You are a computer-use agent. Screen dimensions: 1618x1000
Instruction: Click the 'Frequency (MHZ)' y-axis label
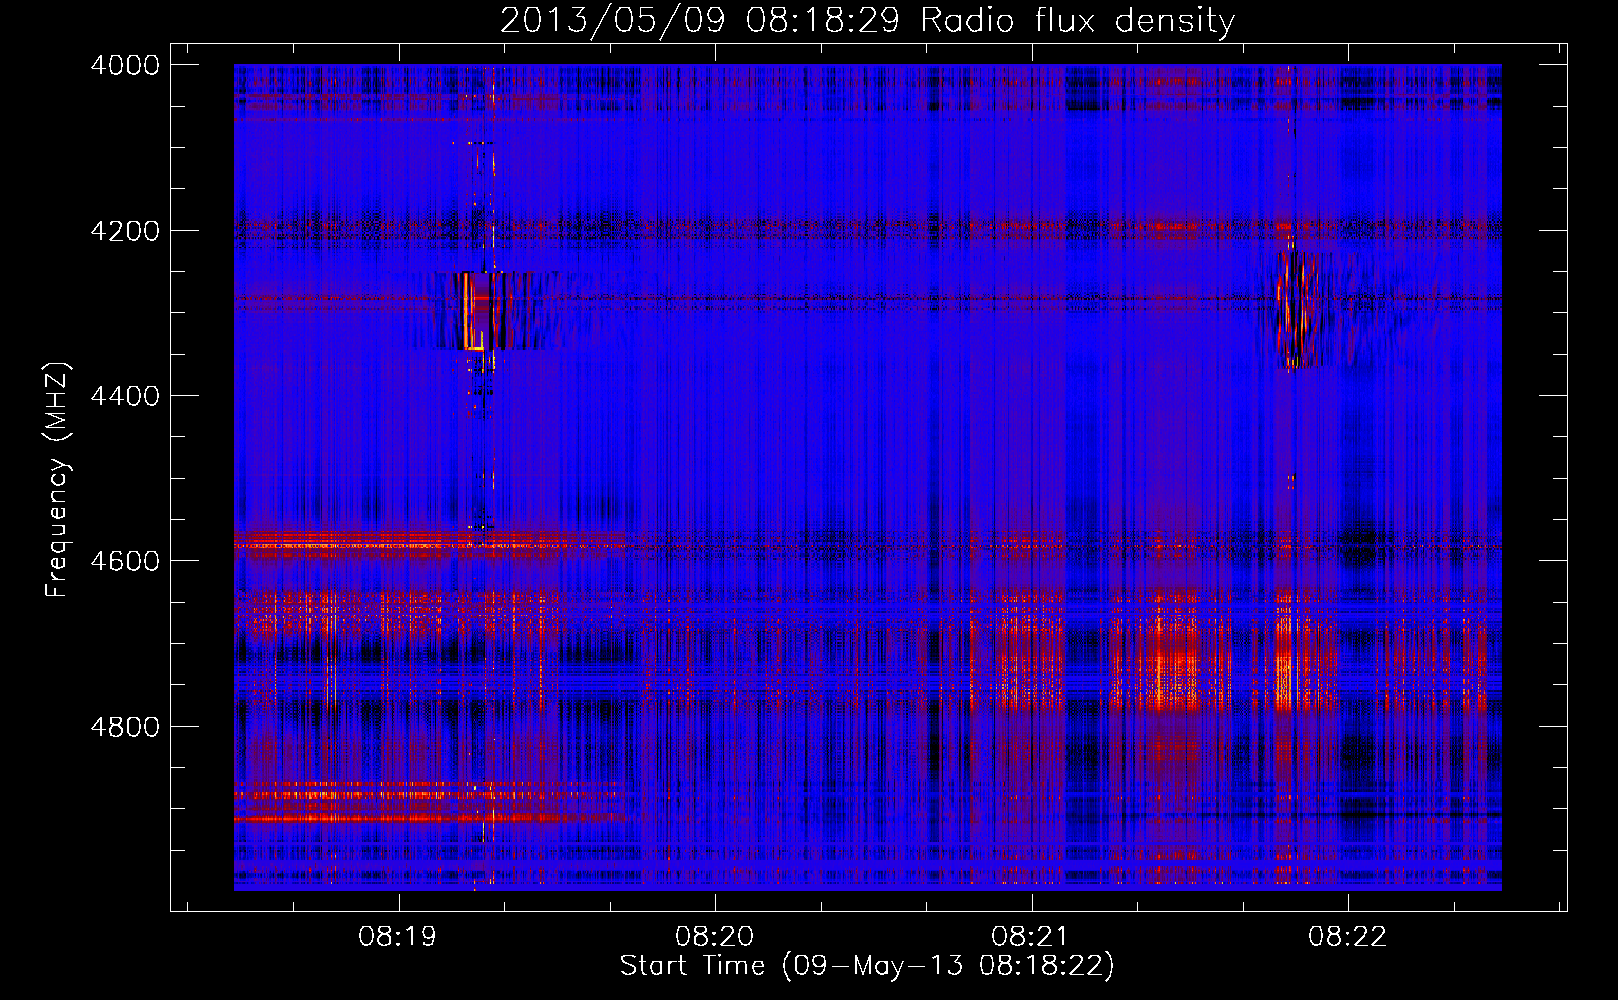pyautogui.click(x=58, y=480)
